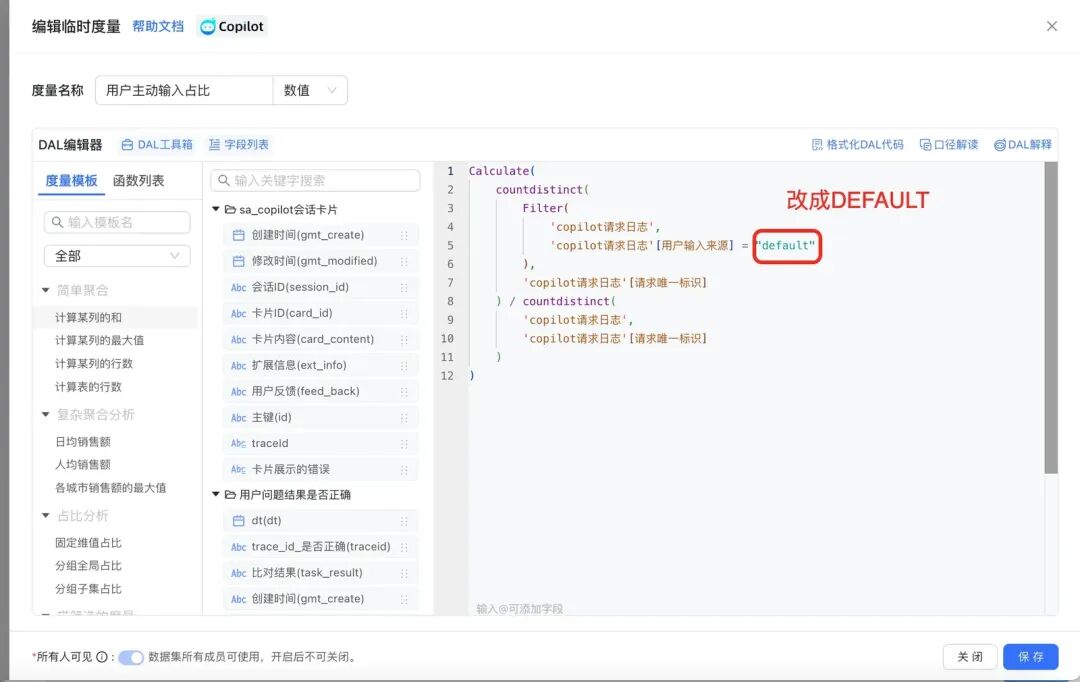Click the DAL解释 icon
Screen dimensions: 1080x682
click(999, 145)
